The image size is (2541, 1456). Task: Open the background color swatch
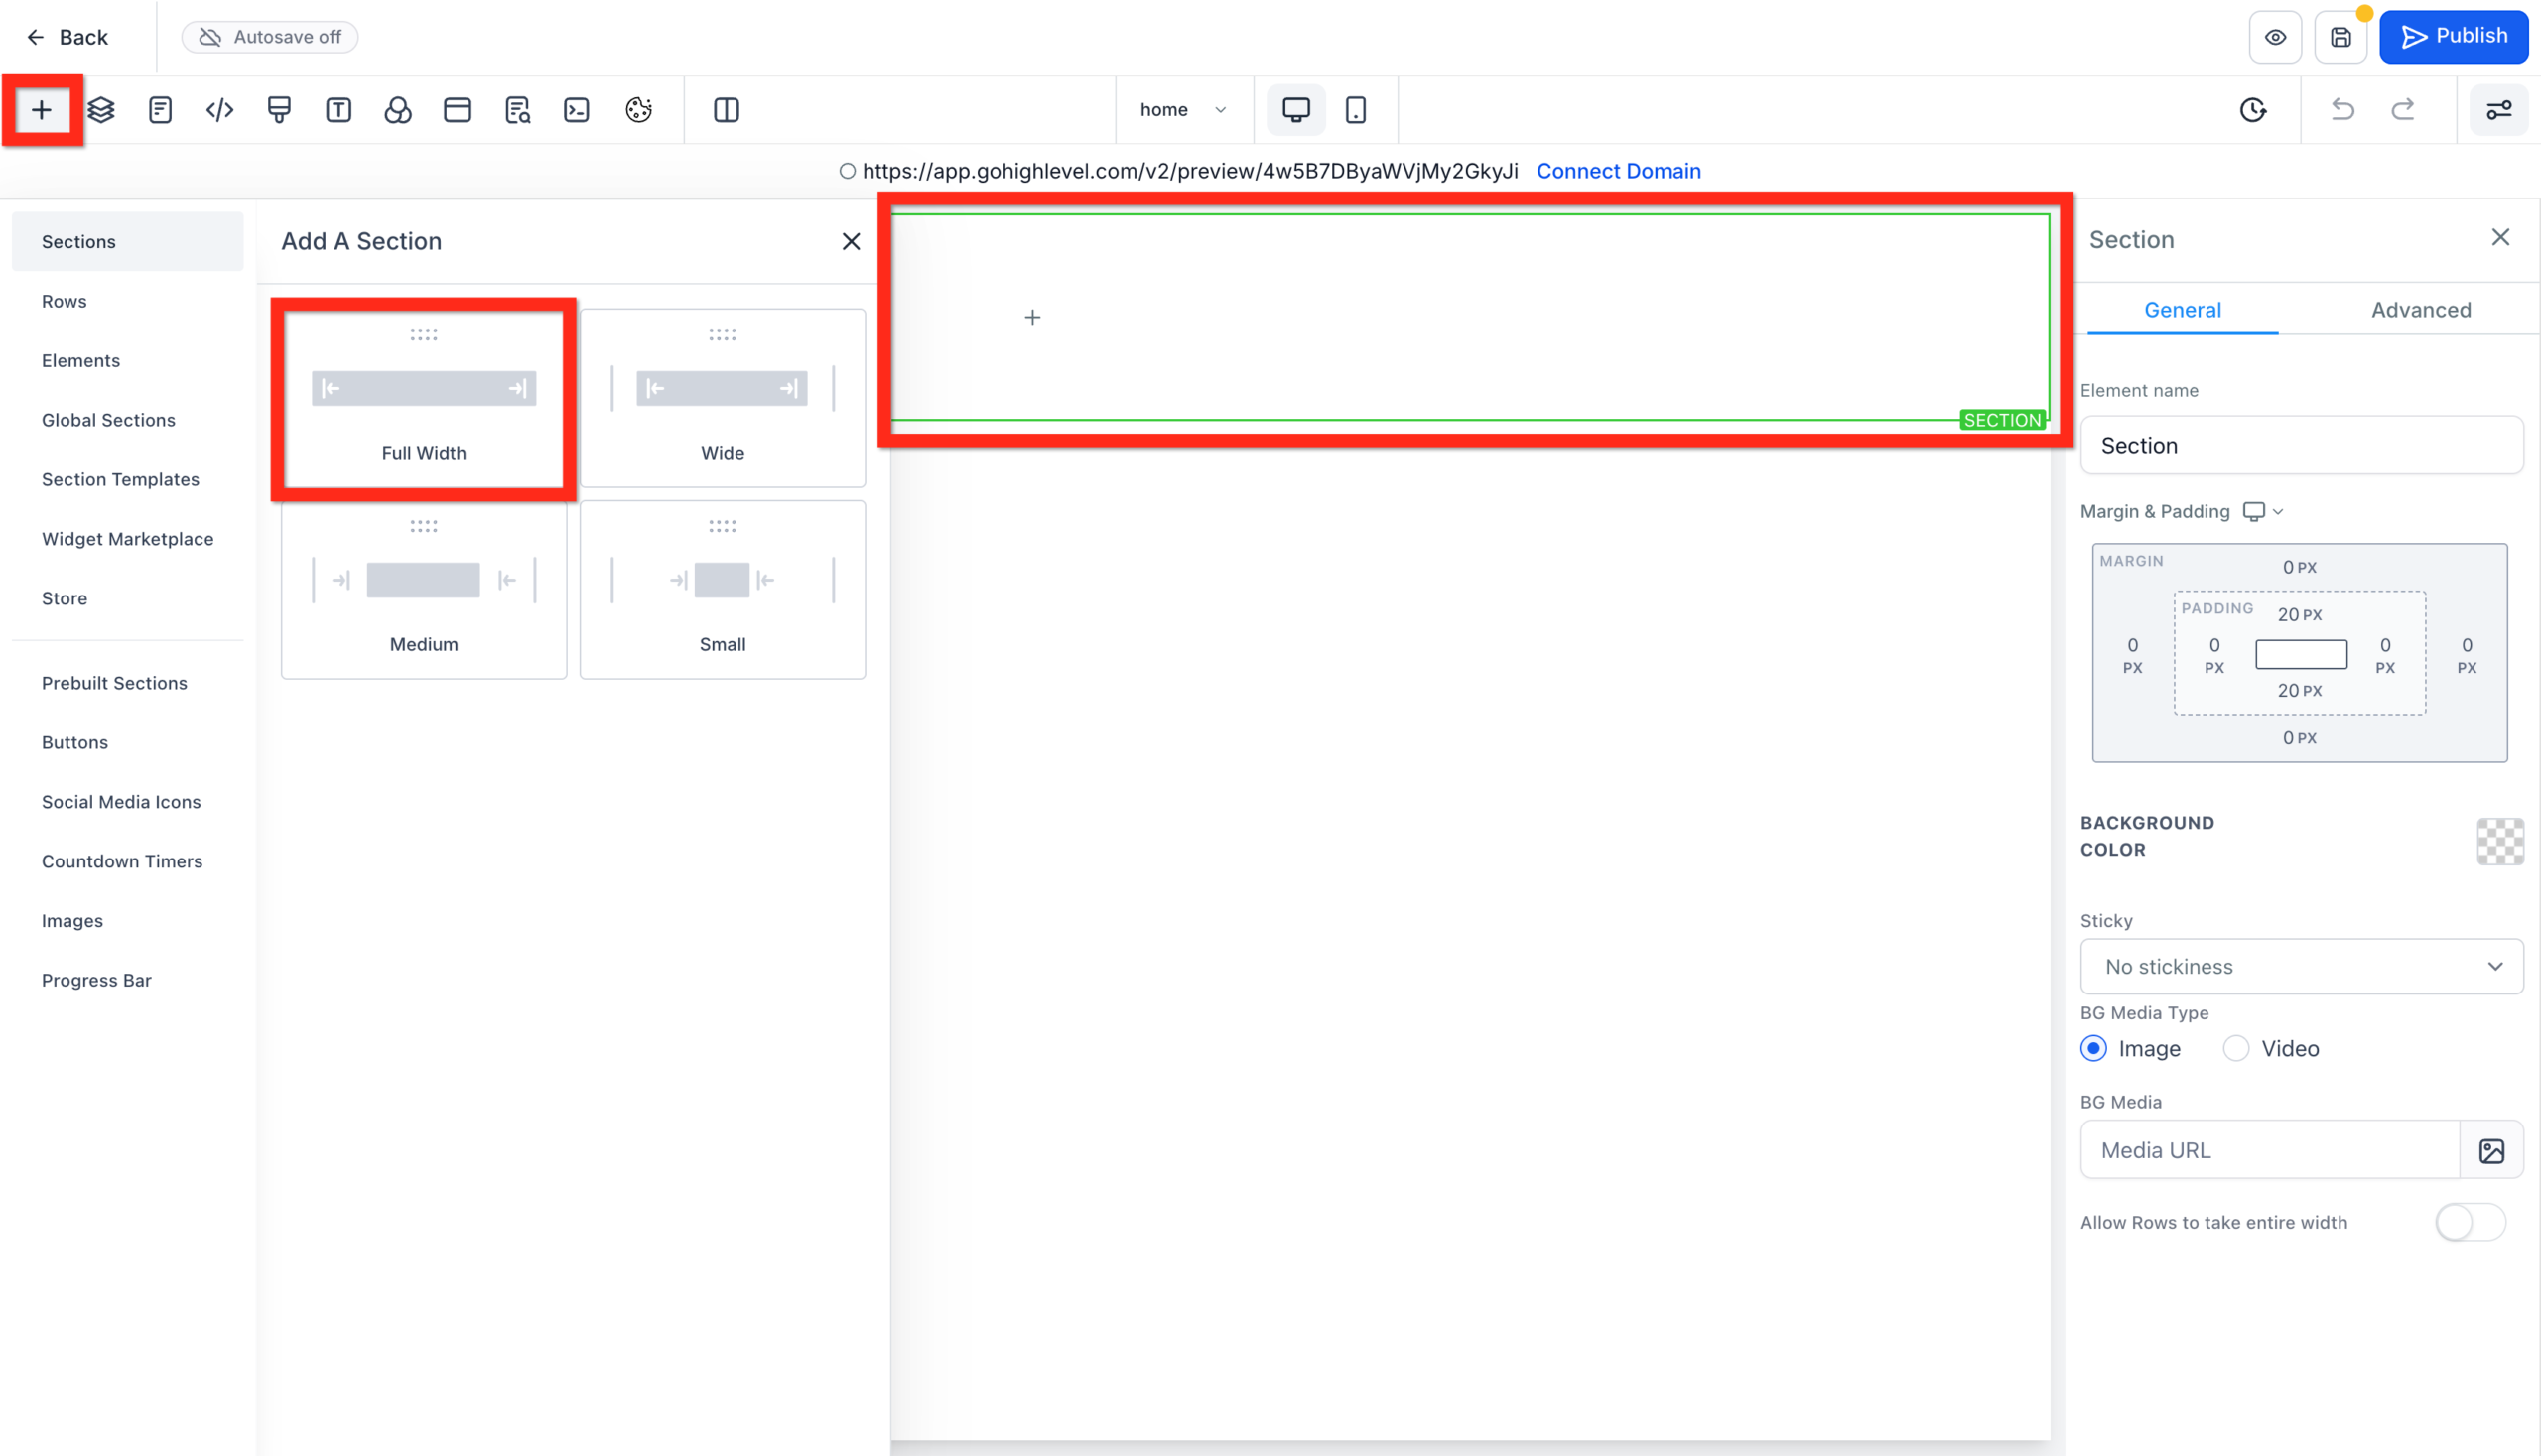pyautogui.click(x=2500, y=842)
